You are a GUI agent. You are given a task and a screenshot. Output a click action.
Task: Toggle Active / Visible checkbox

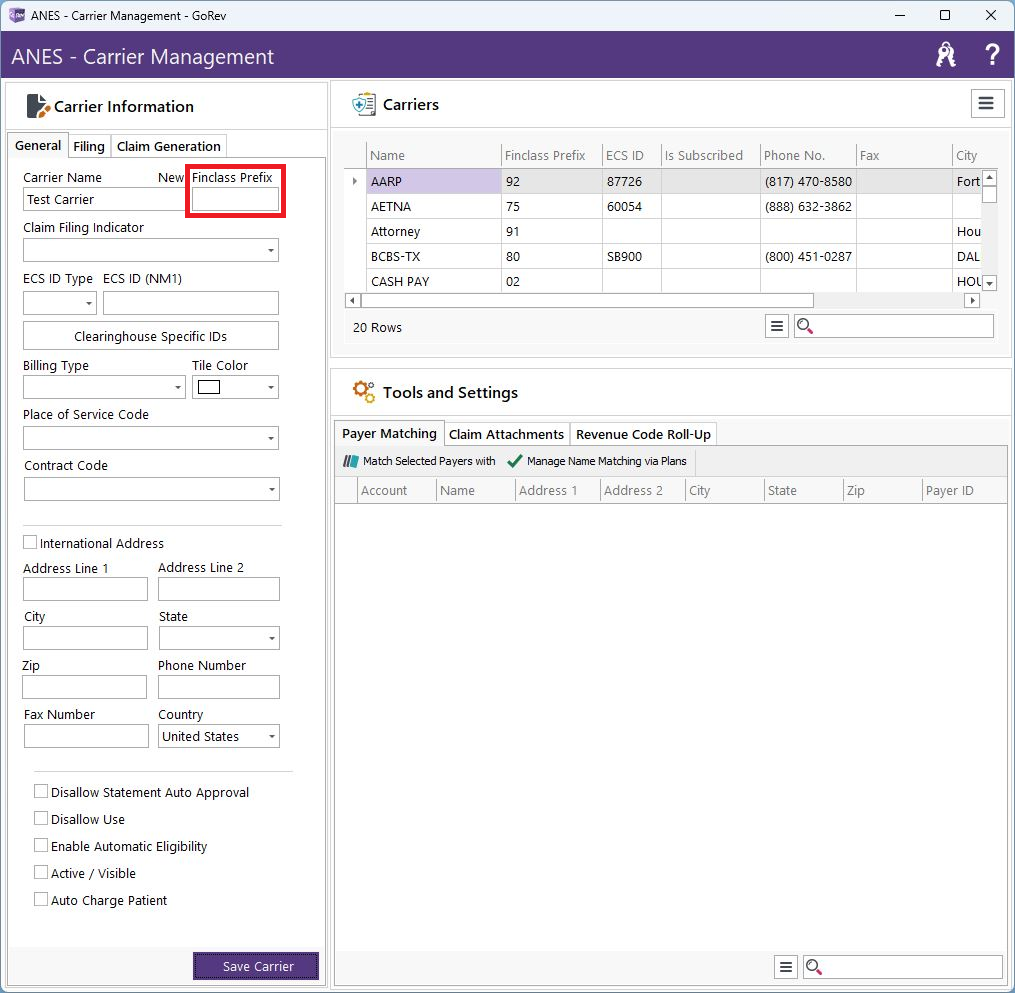pyautogui.click(x=41, y=873)
